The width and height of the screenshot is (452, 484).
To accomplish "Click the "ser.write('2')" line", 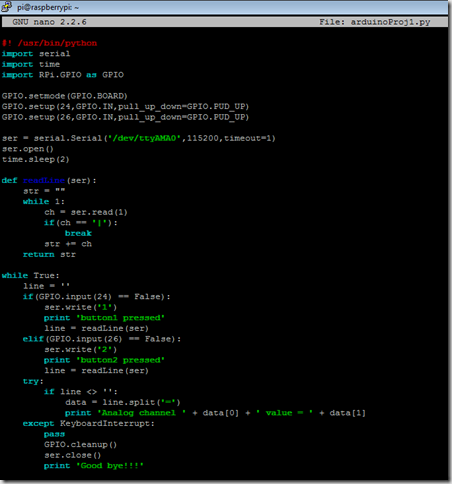I will point(81,350).
